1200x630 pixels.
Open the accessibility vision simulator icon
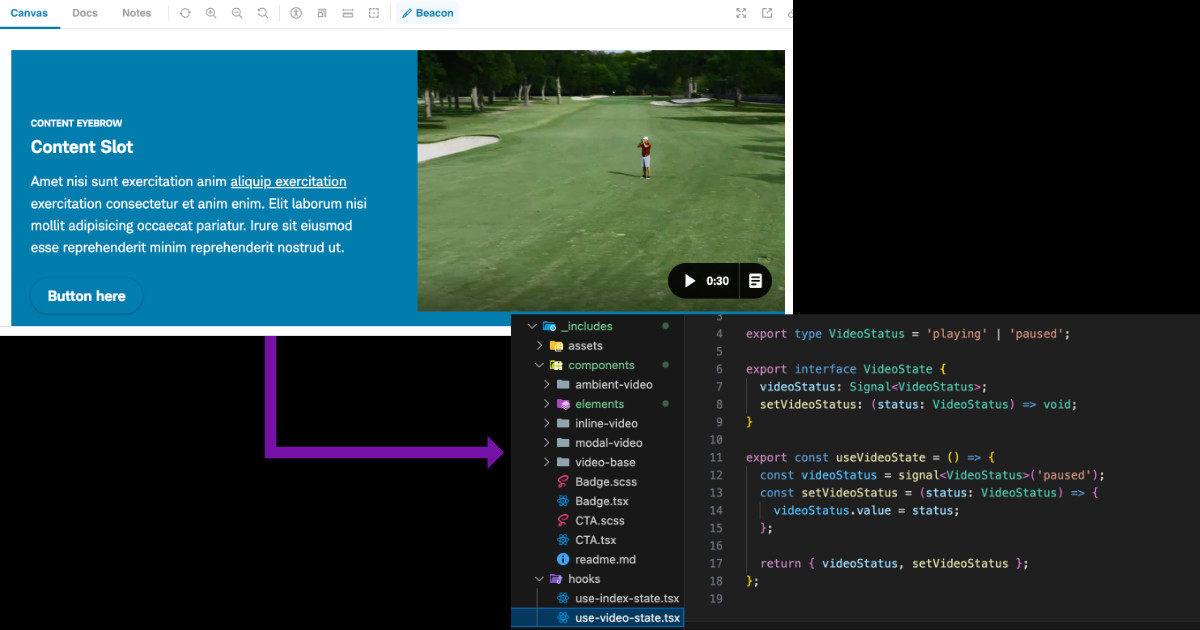(296, 13)
